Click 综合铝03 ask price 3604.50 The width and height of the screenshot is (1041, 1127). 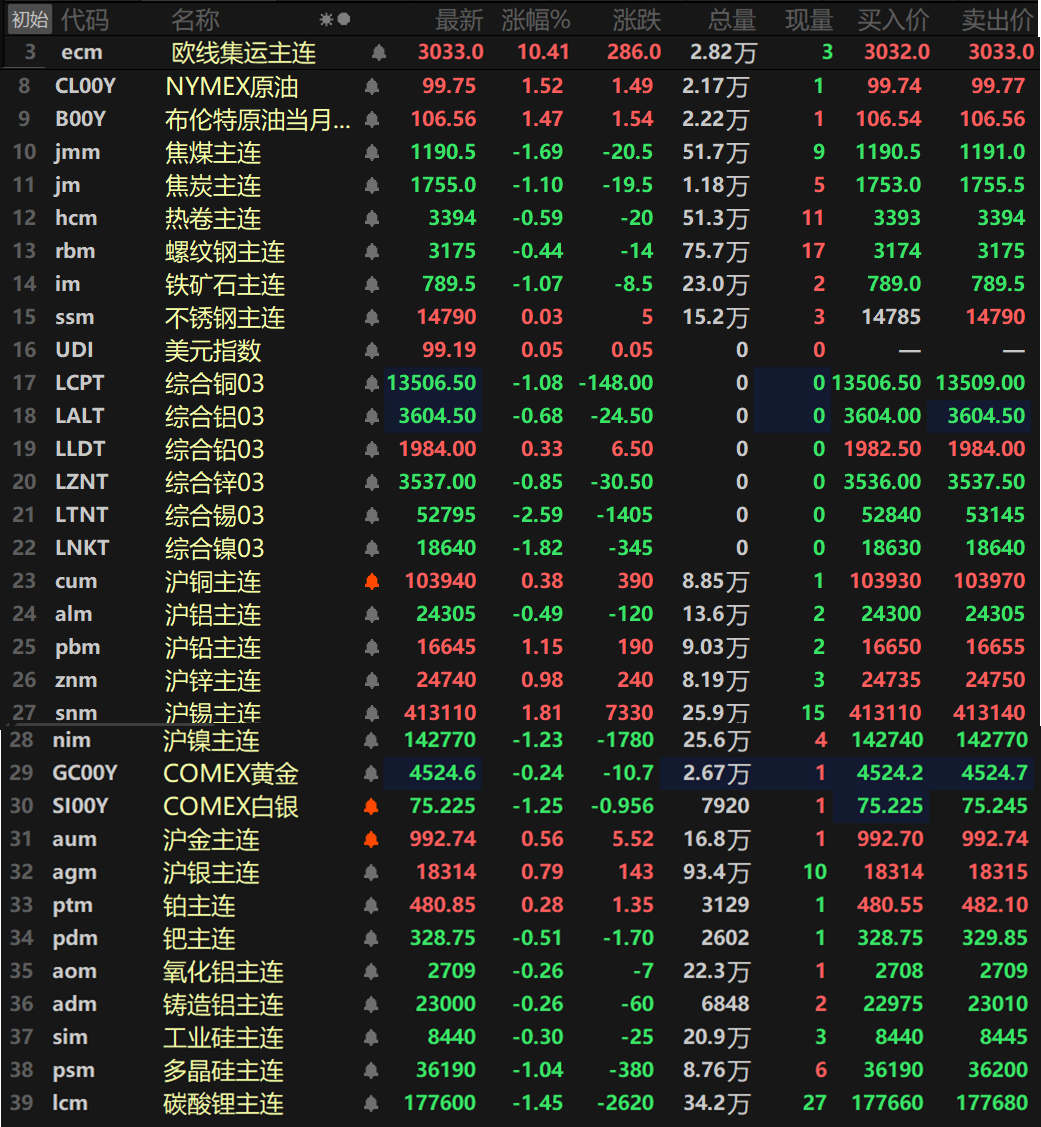986,416
